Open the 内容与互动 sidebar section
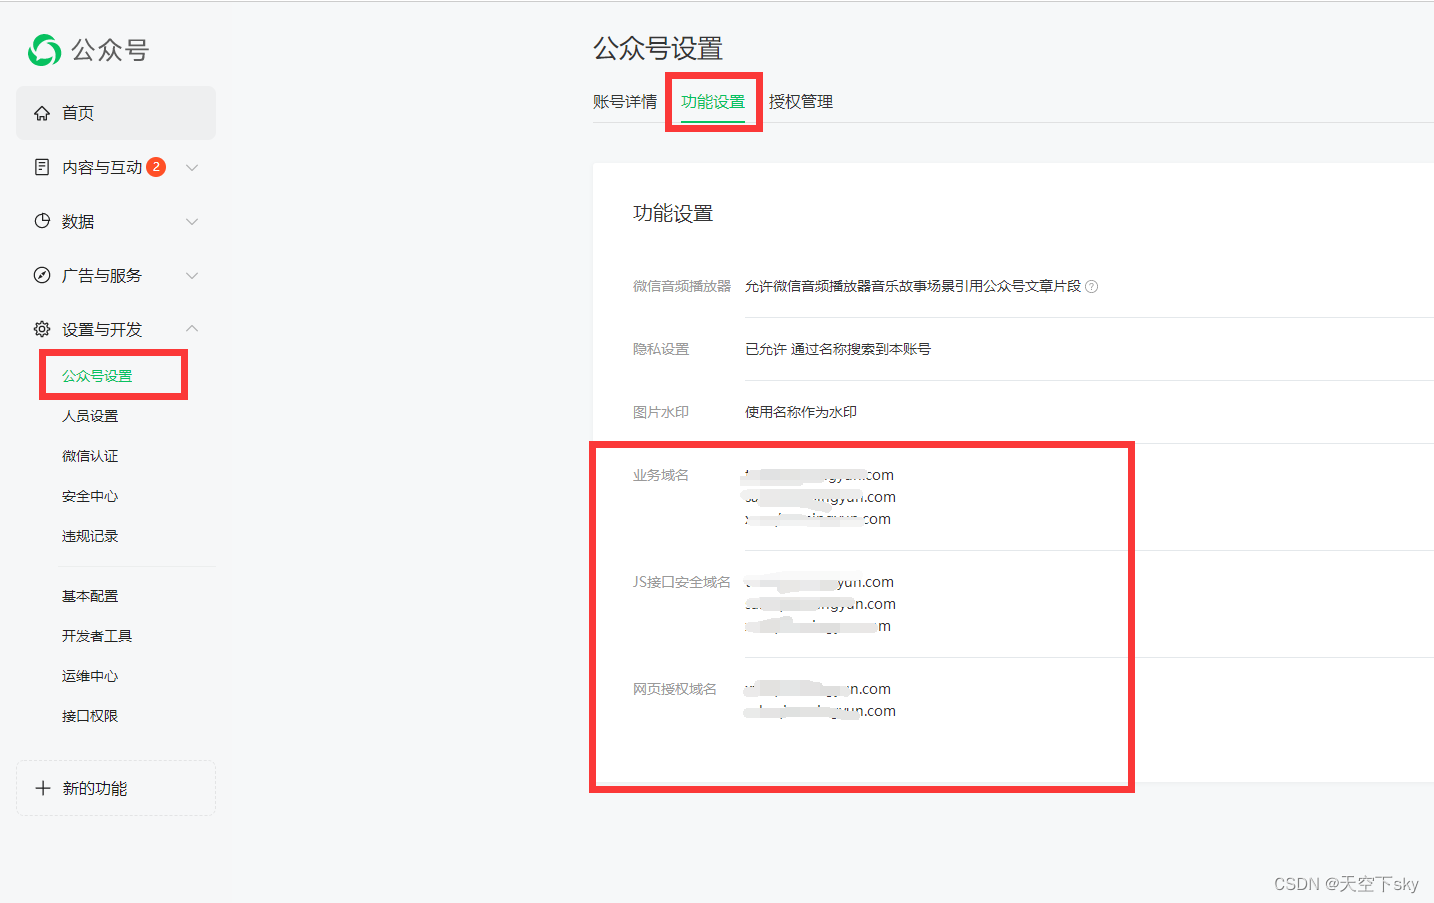This screenshot has height=903, width=1434. pos(116,167)
